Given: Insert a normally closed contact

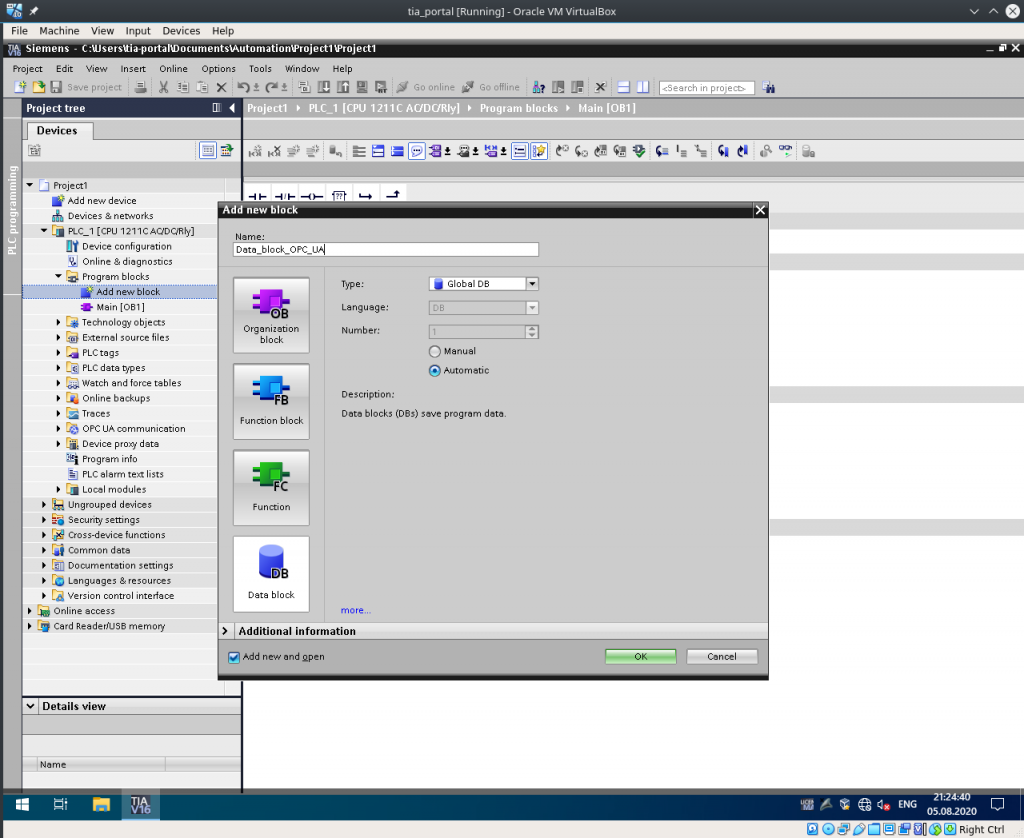Looking at the screenshot, I should point(285,195).
